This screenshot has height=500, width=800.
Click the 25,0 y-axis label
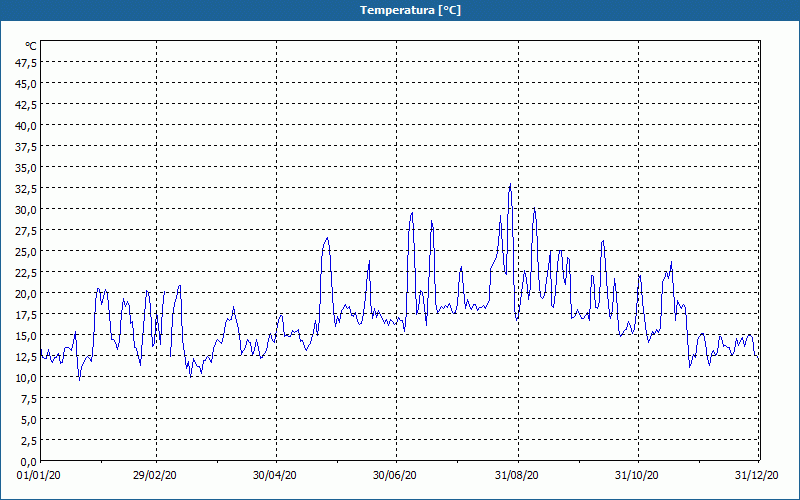click(27, 252)
